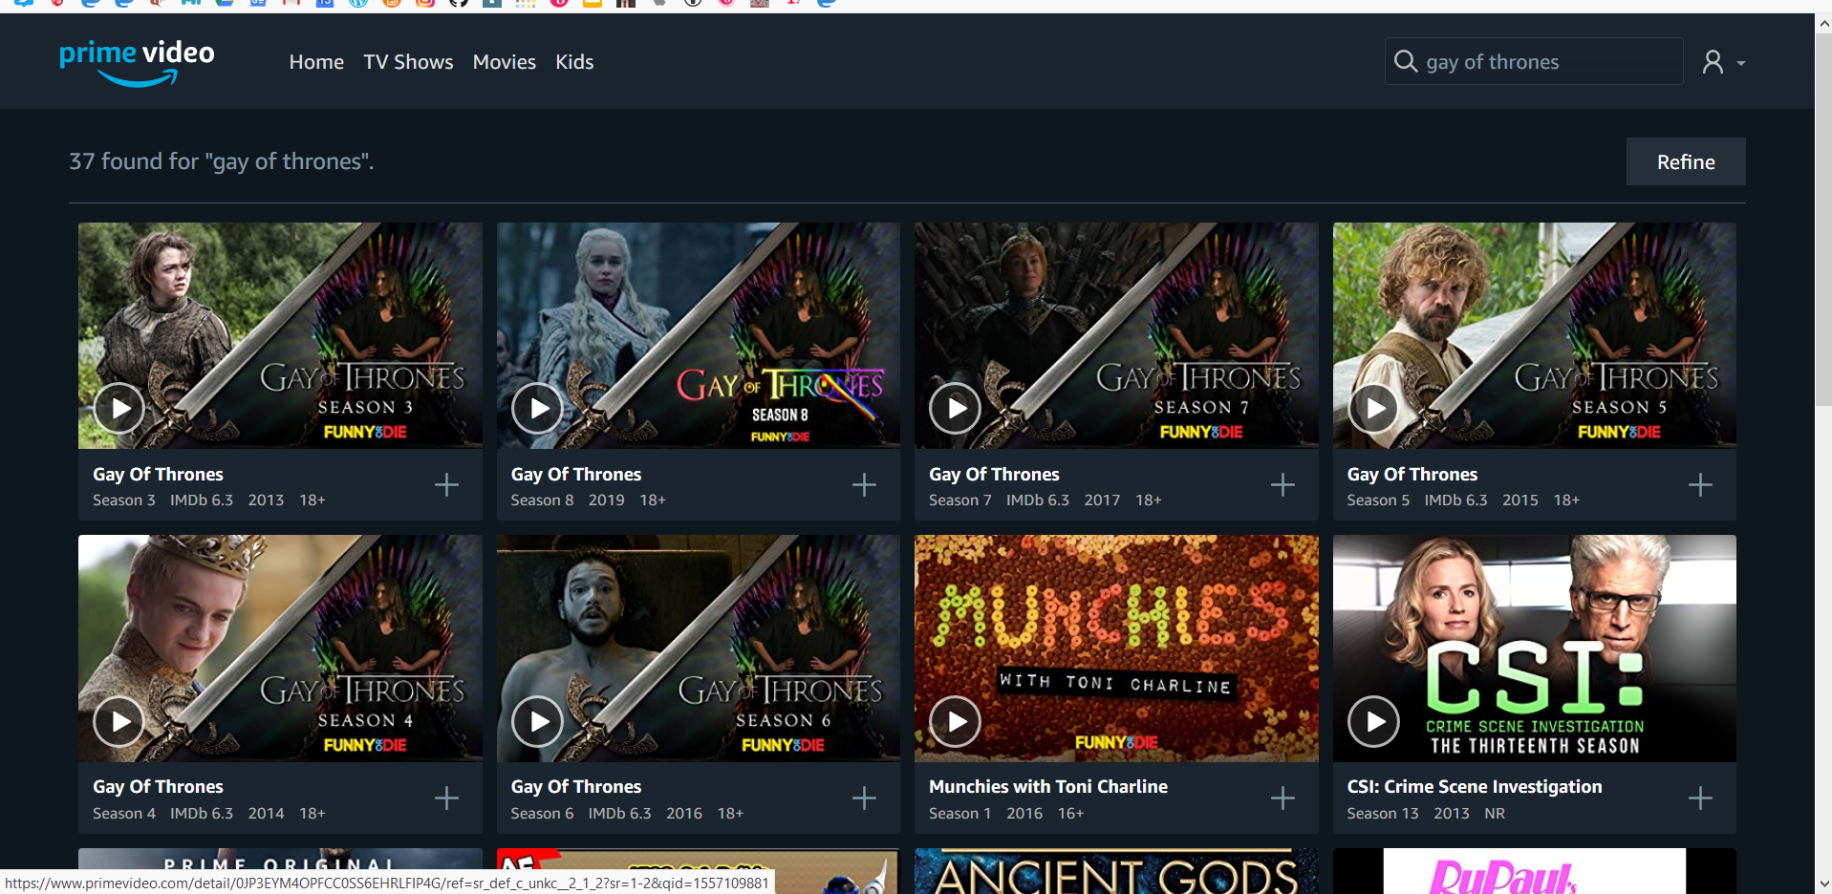Viewport: 1832px width, 894px height.
Task: Open the Gay Of Thrones Season 4 title link
Action: 158,787
